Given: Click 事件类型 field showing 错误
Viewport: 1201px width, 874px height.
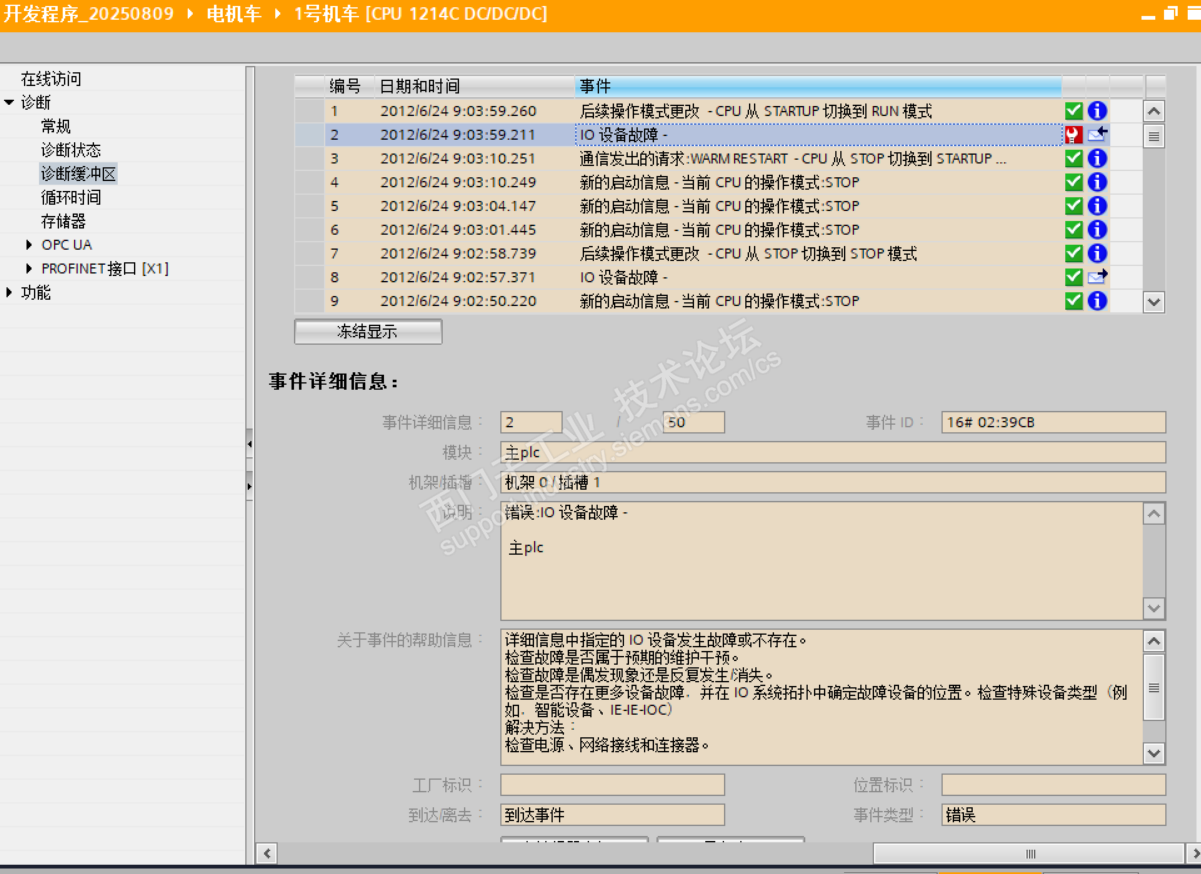Looking at the screenshot, I should pos(1053,815).
